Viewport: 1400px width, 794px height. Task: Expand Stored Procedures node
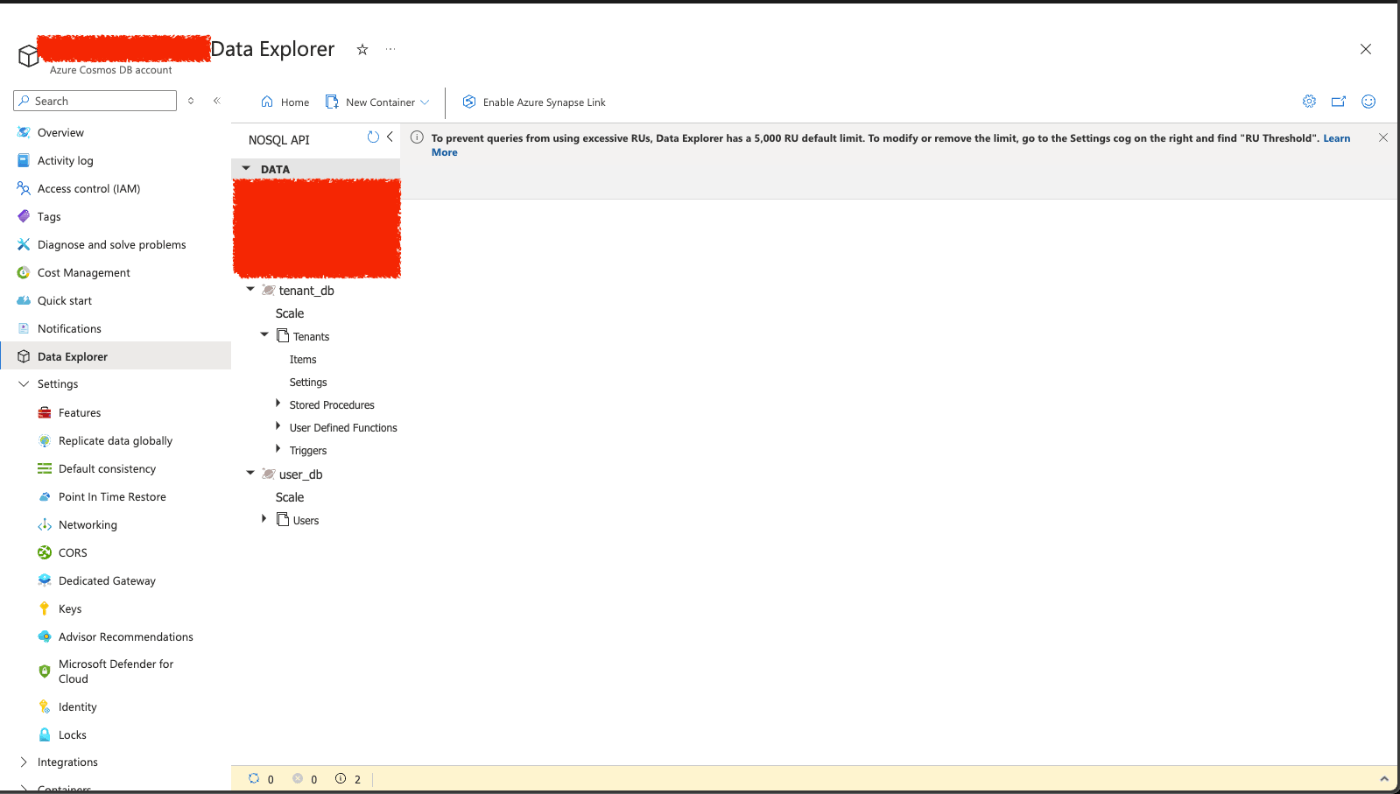(x=278, y=404)
